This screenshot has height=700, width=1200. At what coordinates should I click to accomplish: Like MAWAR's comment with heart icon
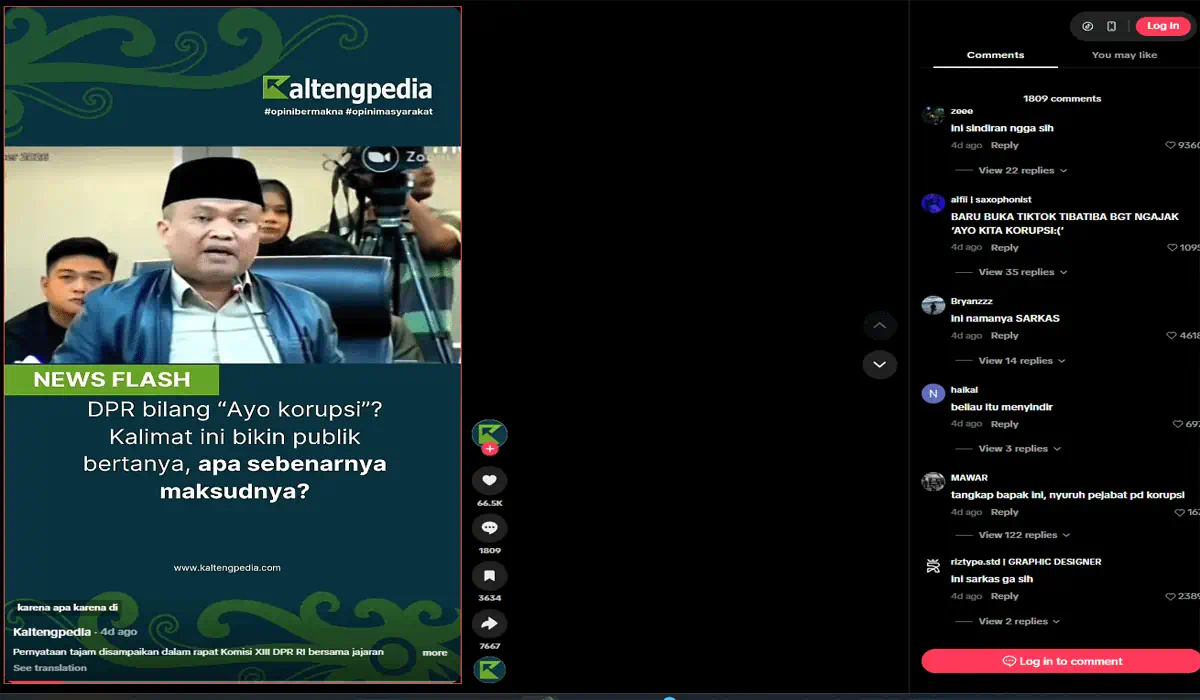[x=1180, y=512]
